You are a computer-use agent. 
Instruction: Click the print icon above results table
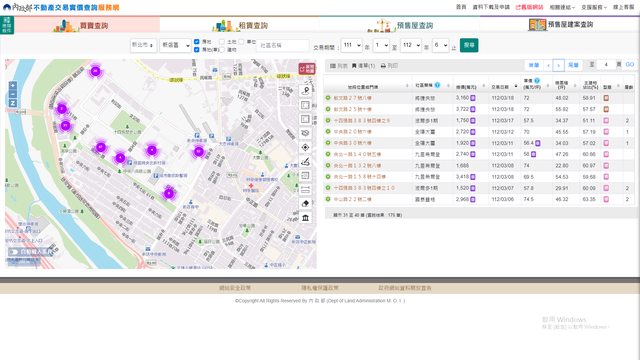389,66
